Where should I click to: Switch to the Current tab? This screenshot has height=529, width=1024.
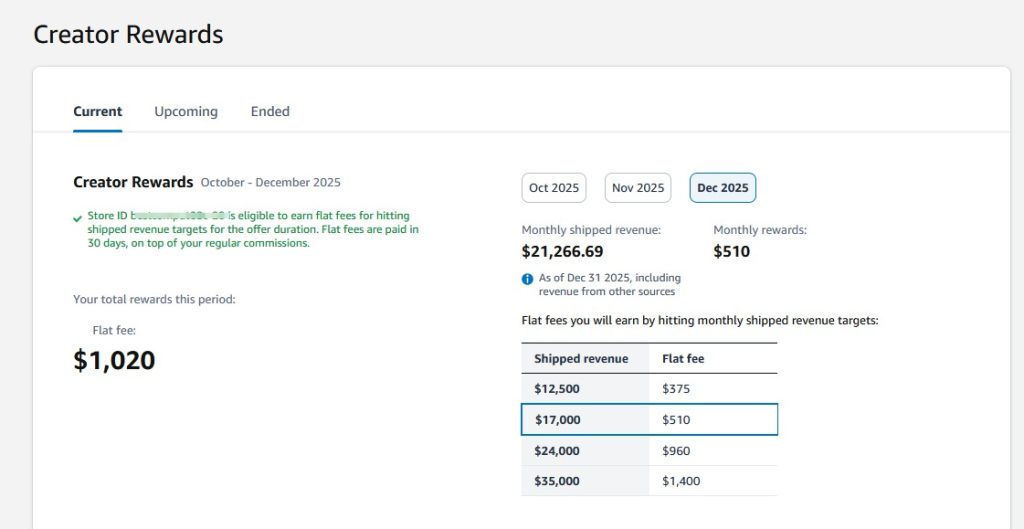(98, 111)
